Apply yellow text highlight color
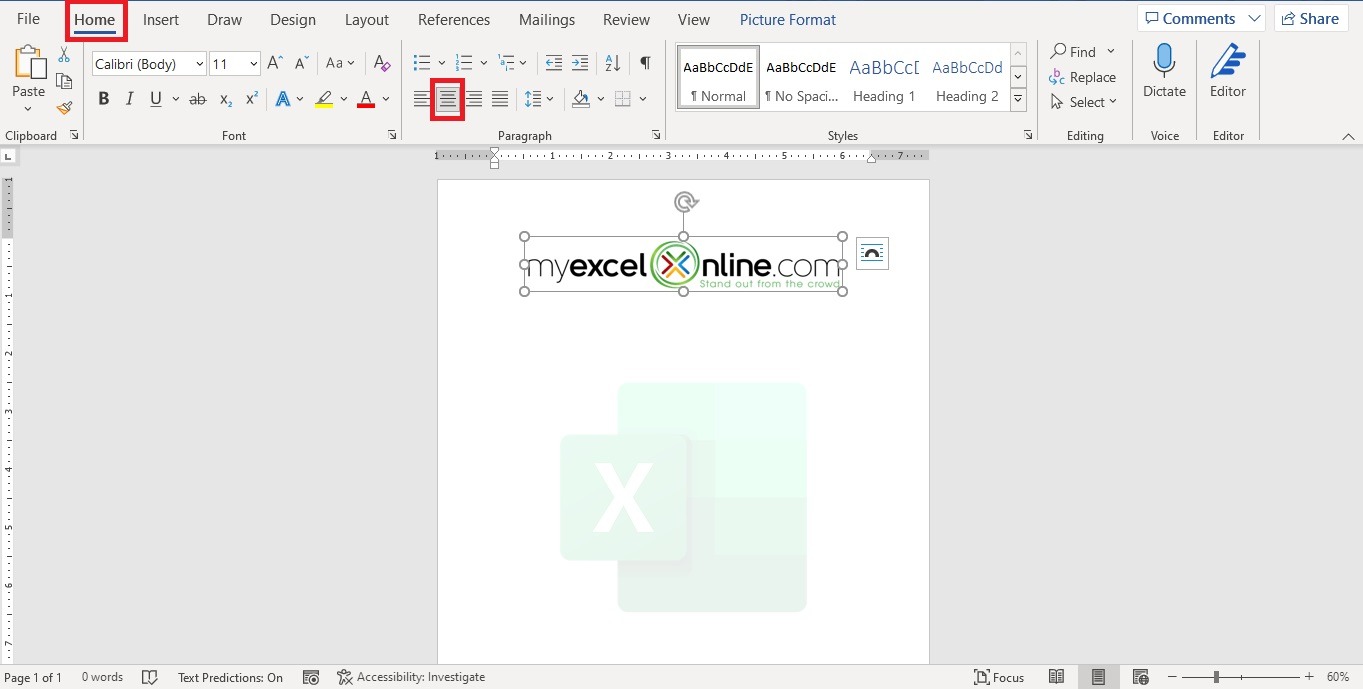This screenshot has width=1363, height=689. coord(323,99)
